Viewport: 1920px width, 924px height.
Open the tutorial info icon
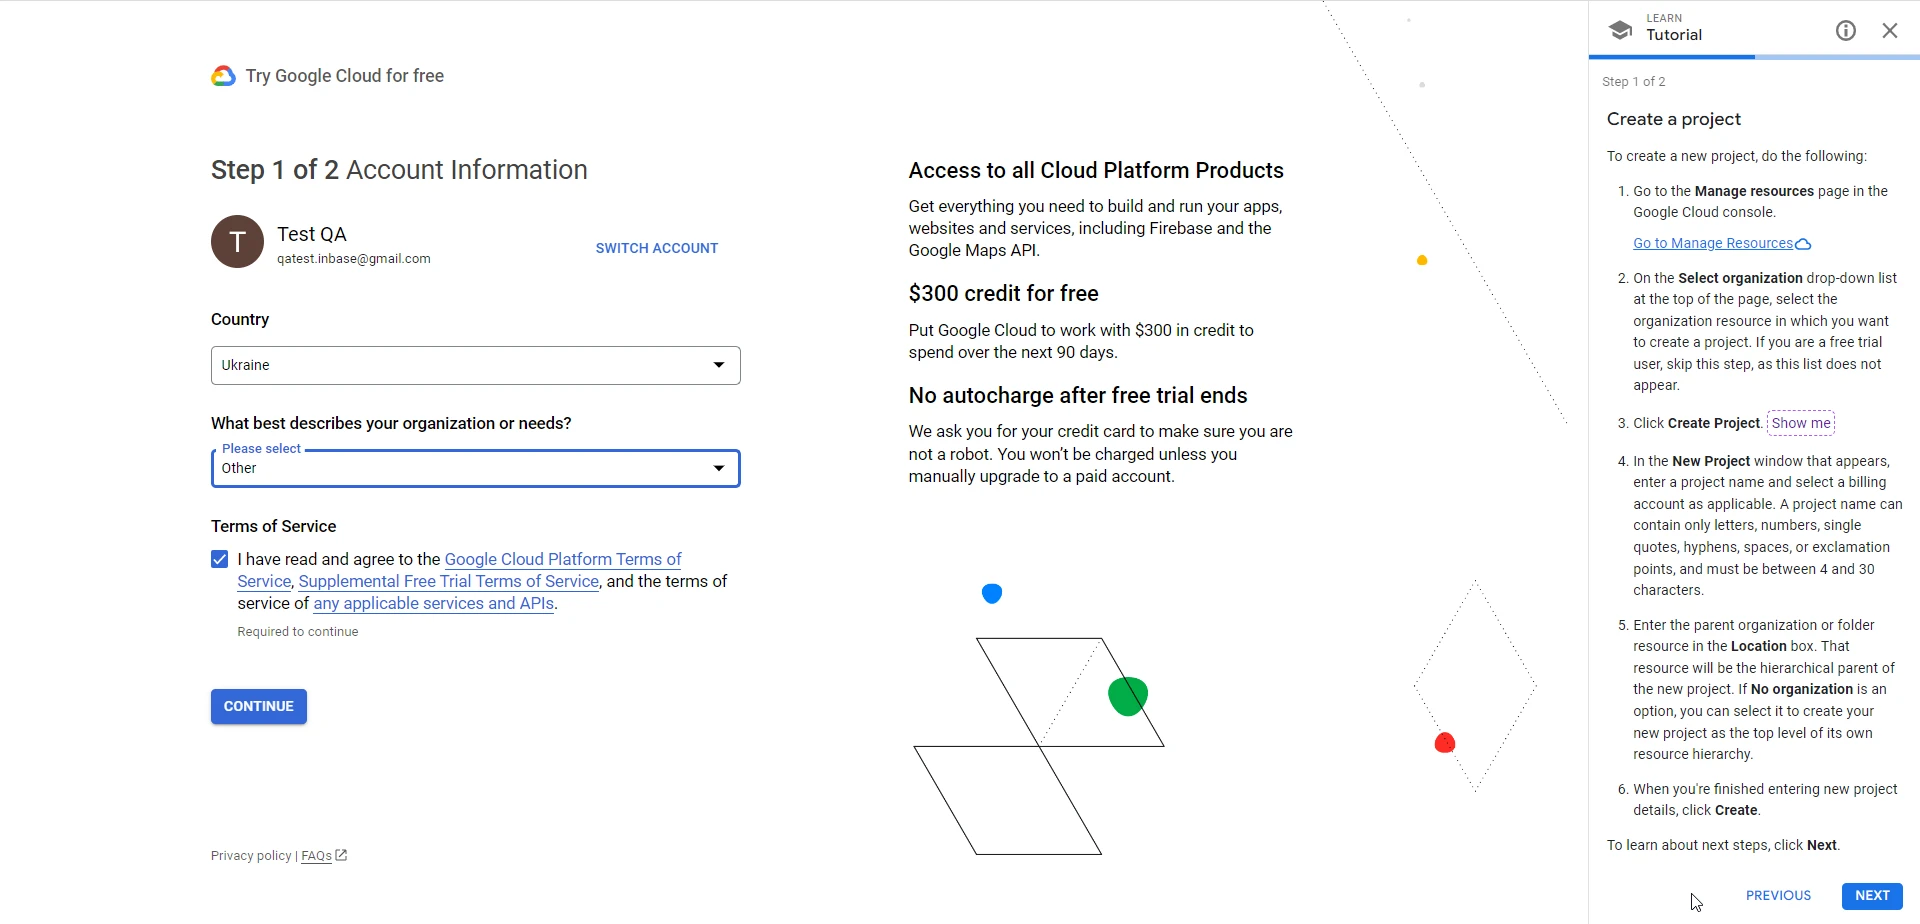(1846, 31)
